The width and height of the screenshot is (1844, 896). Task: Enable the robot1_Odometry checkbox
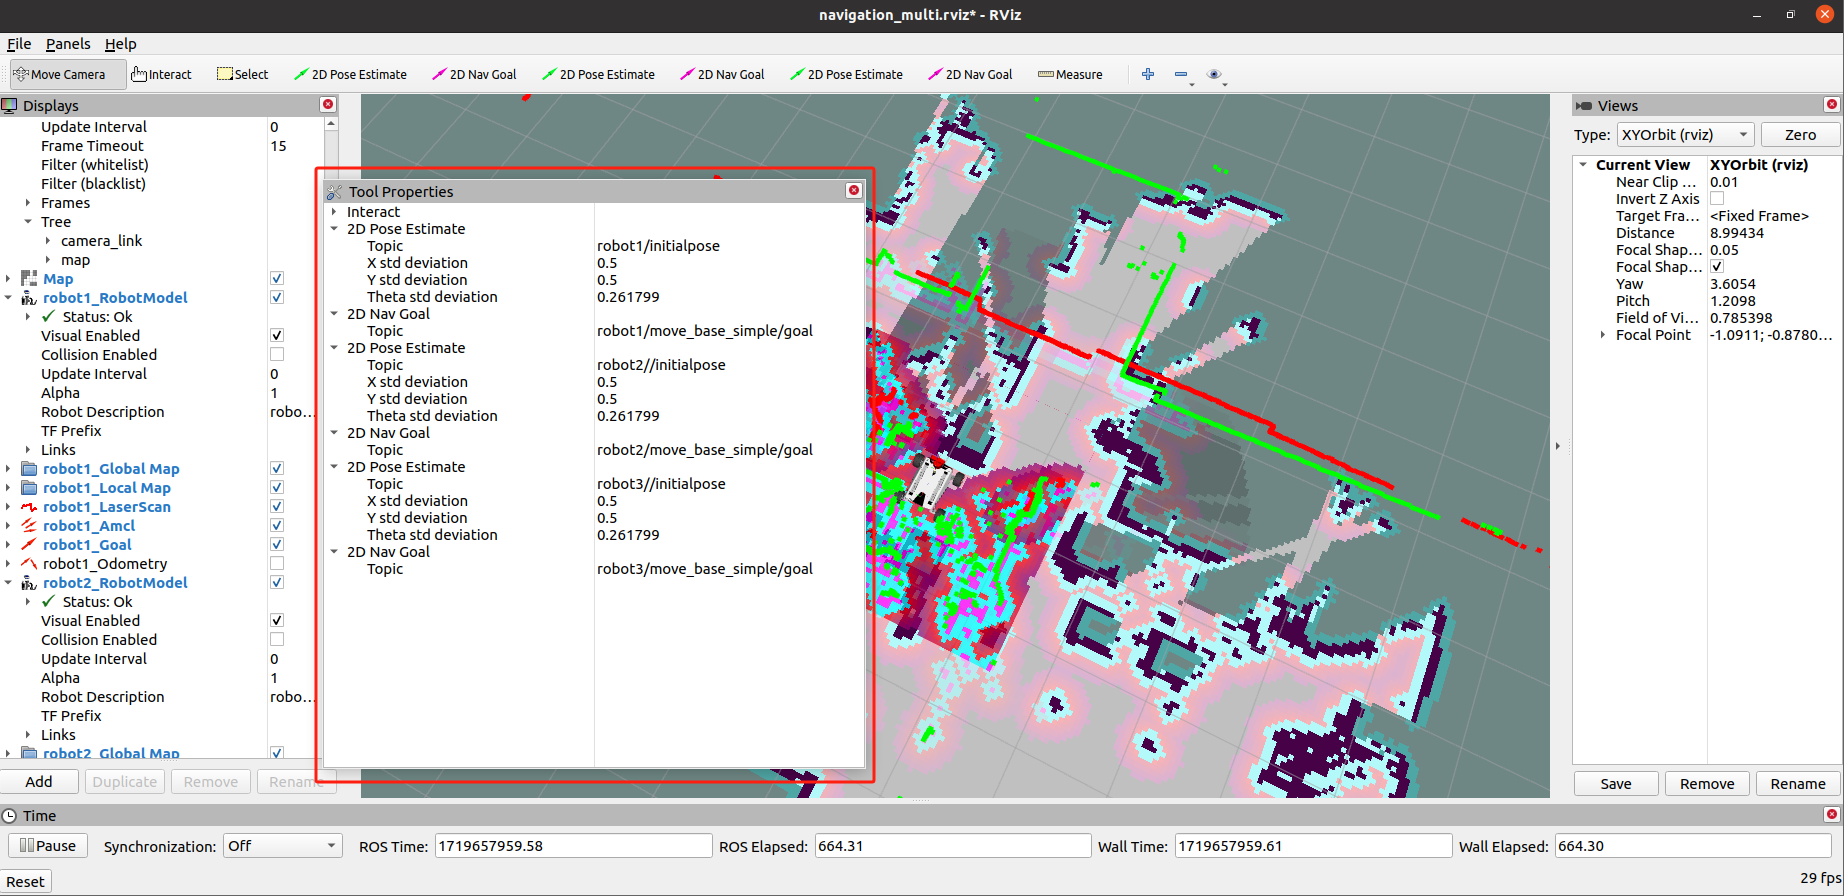tap(277, 563)
